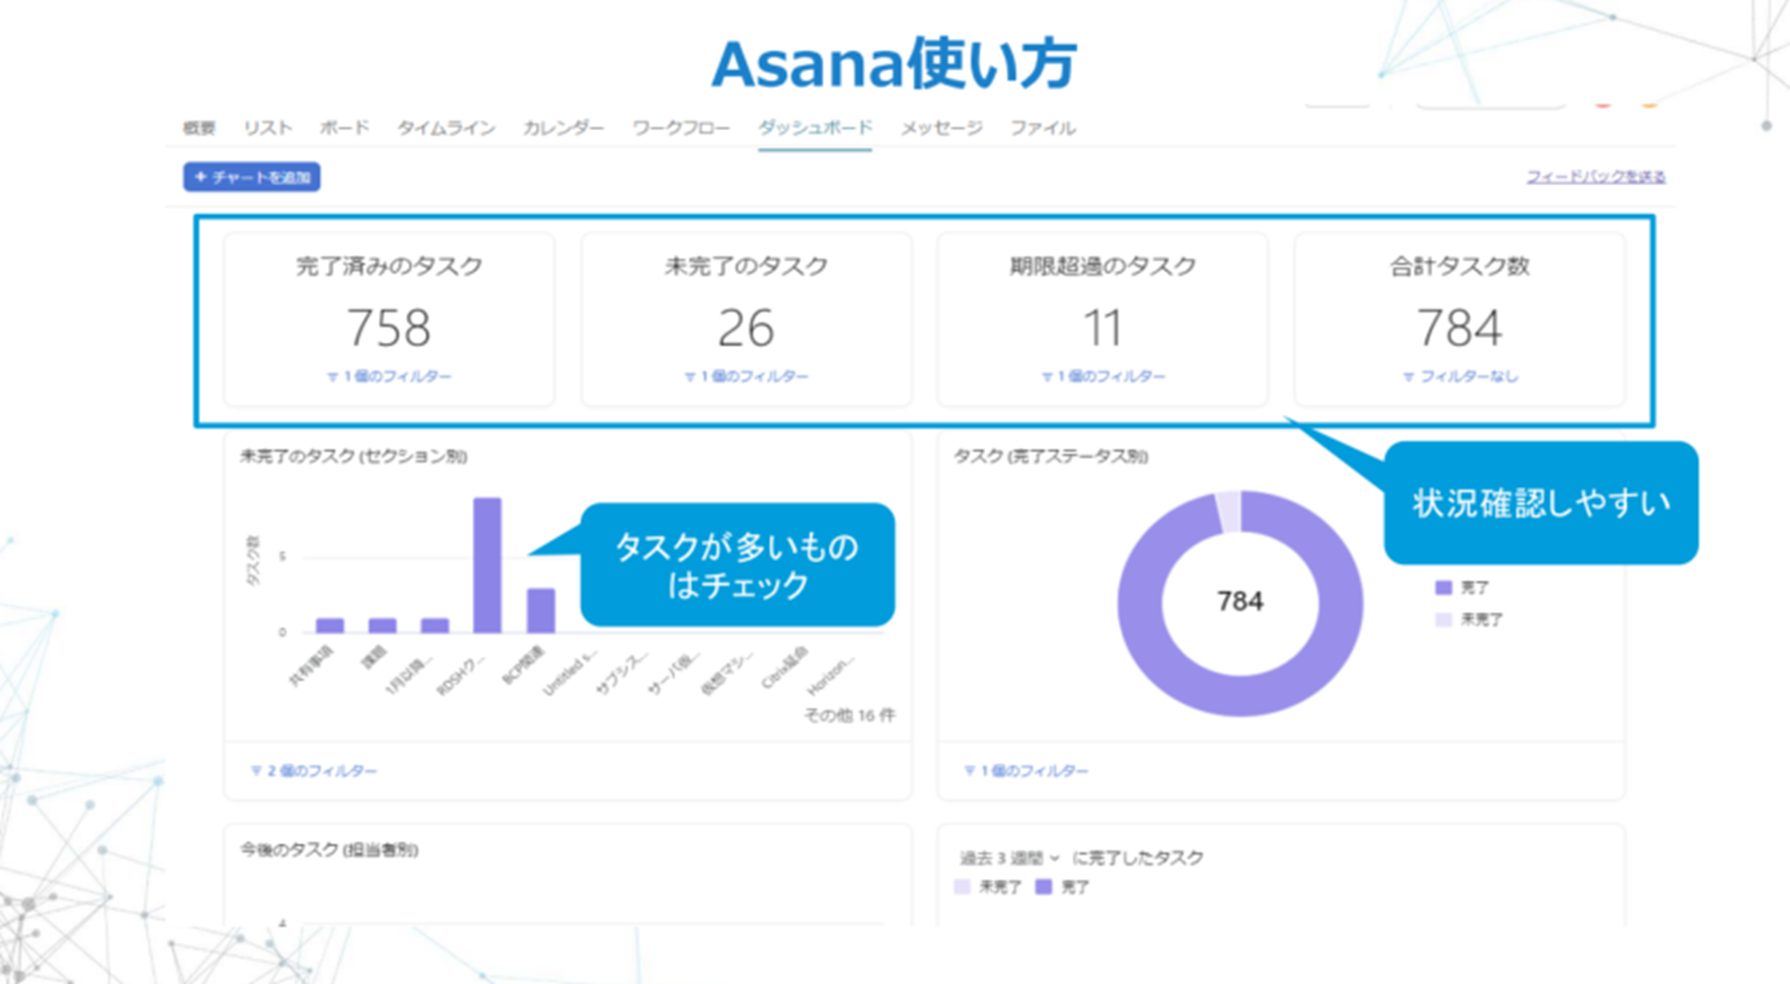Click 未完了 swatch in 完了したタスク legend

click(x=962, y=887)
